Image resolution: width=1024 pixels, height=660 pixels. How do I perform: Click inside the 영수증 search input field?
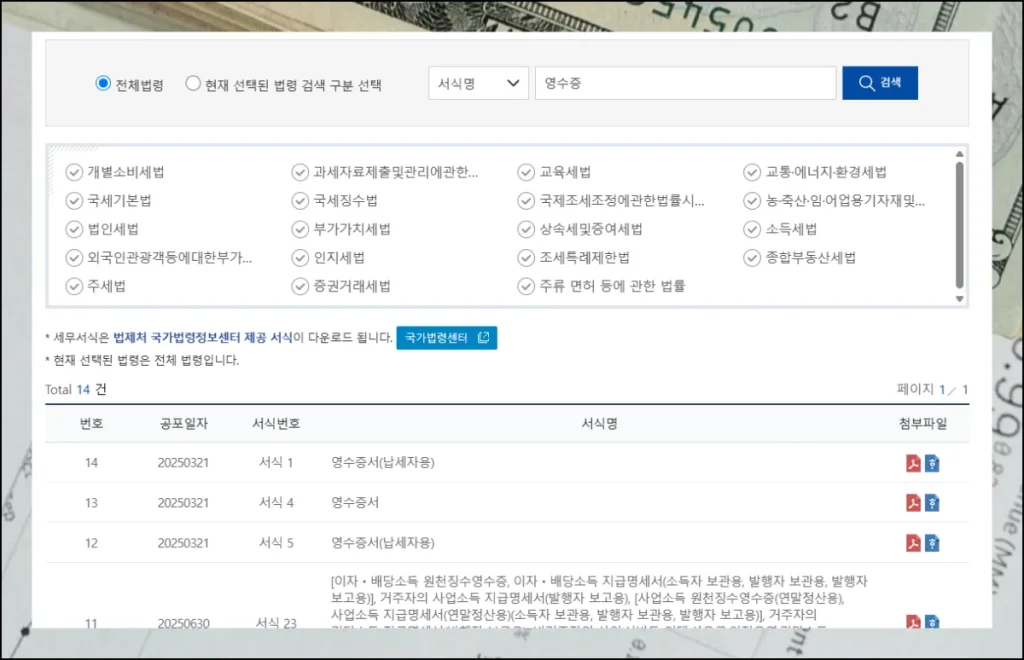(685, 82)
